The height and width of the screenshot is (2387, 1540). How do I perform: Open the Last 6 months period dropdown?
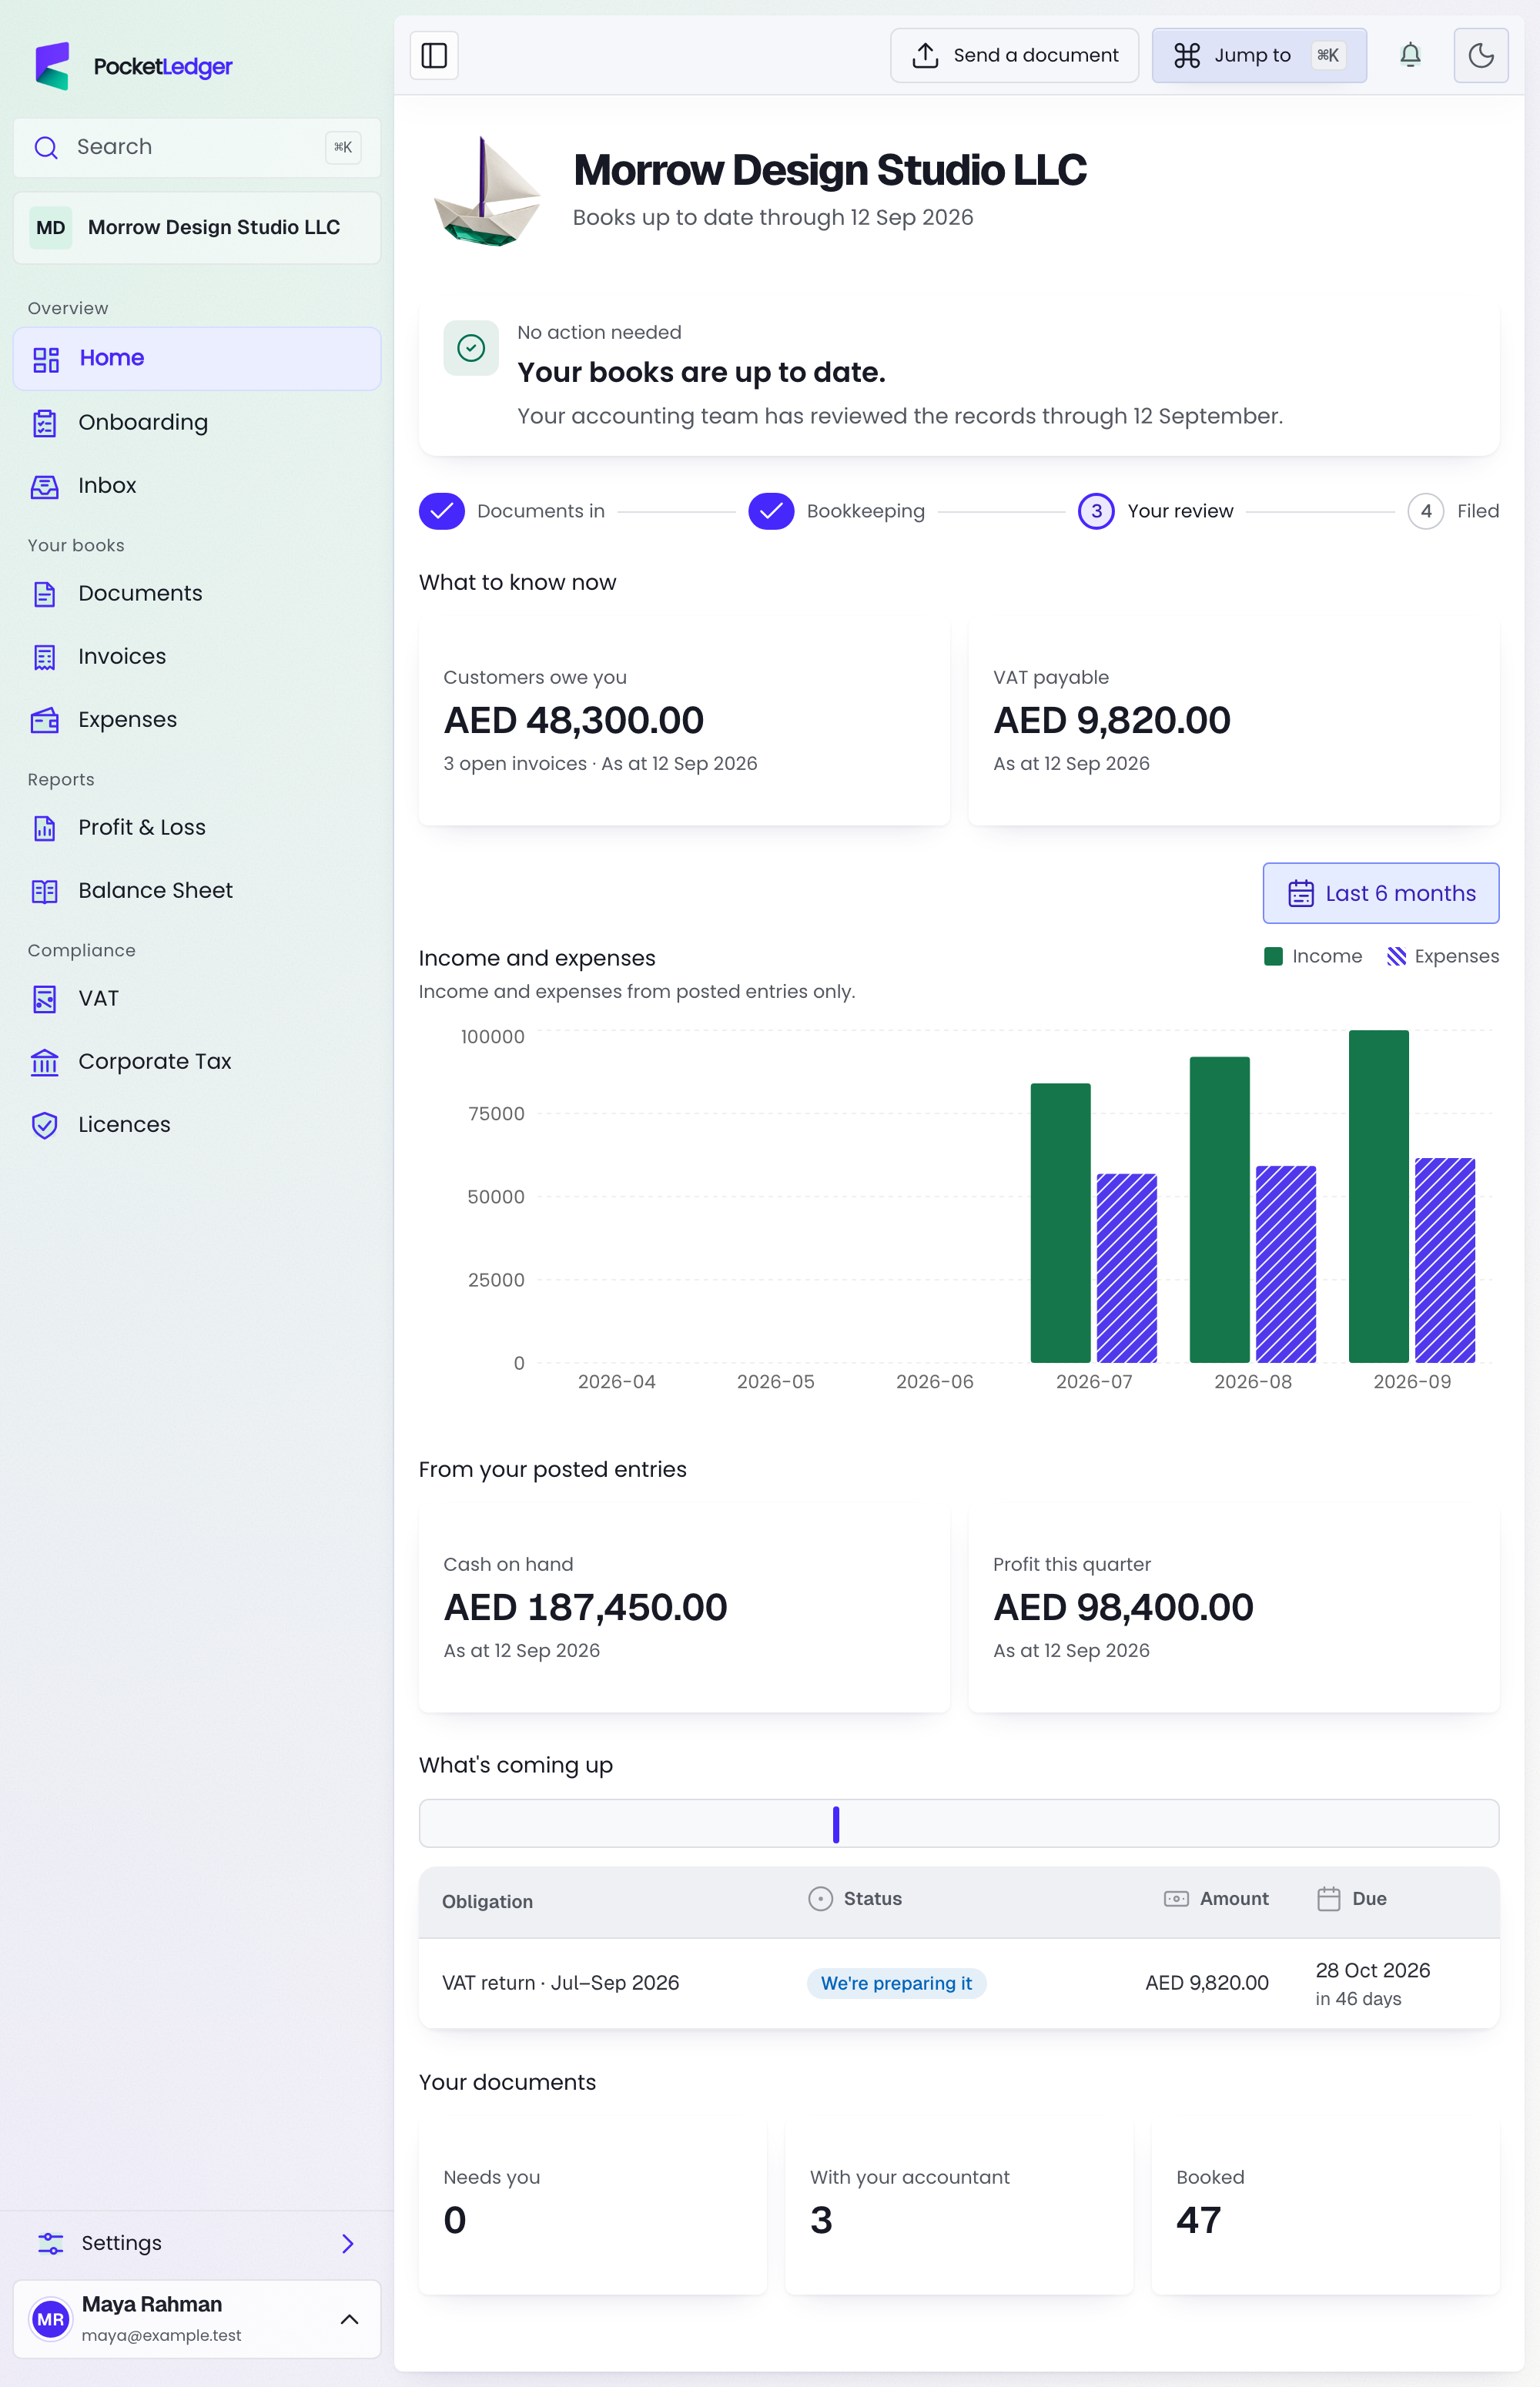[1380, 893]
